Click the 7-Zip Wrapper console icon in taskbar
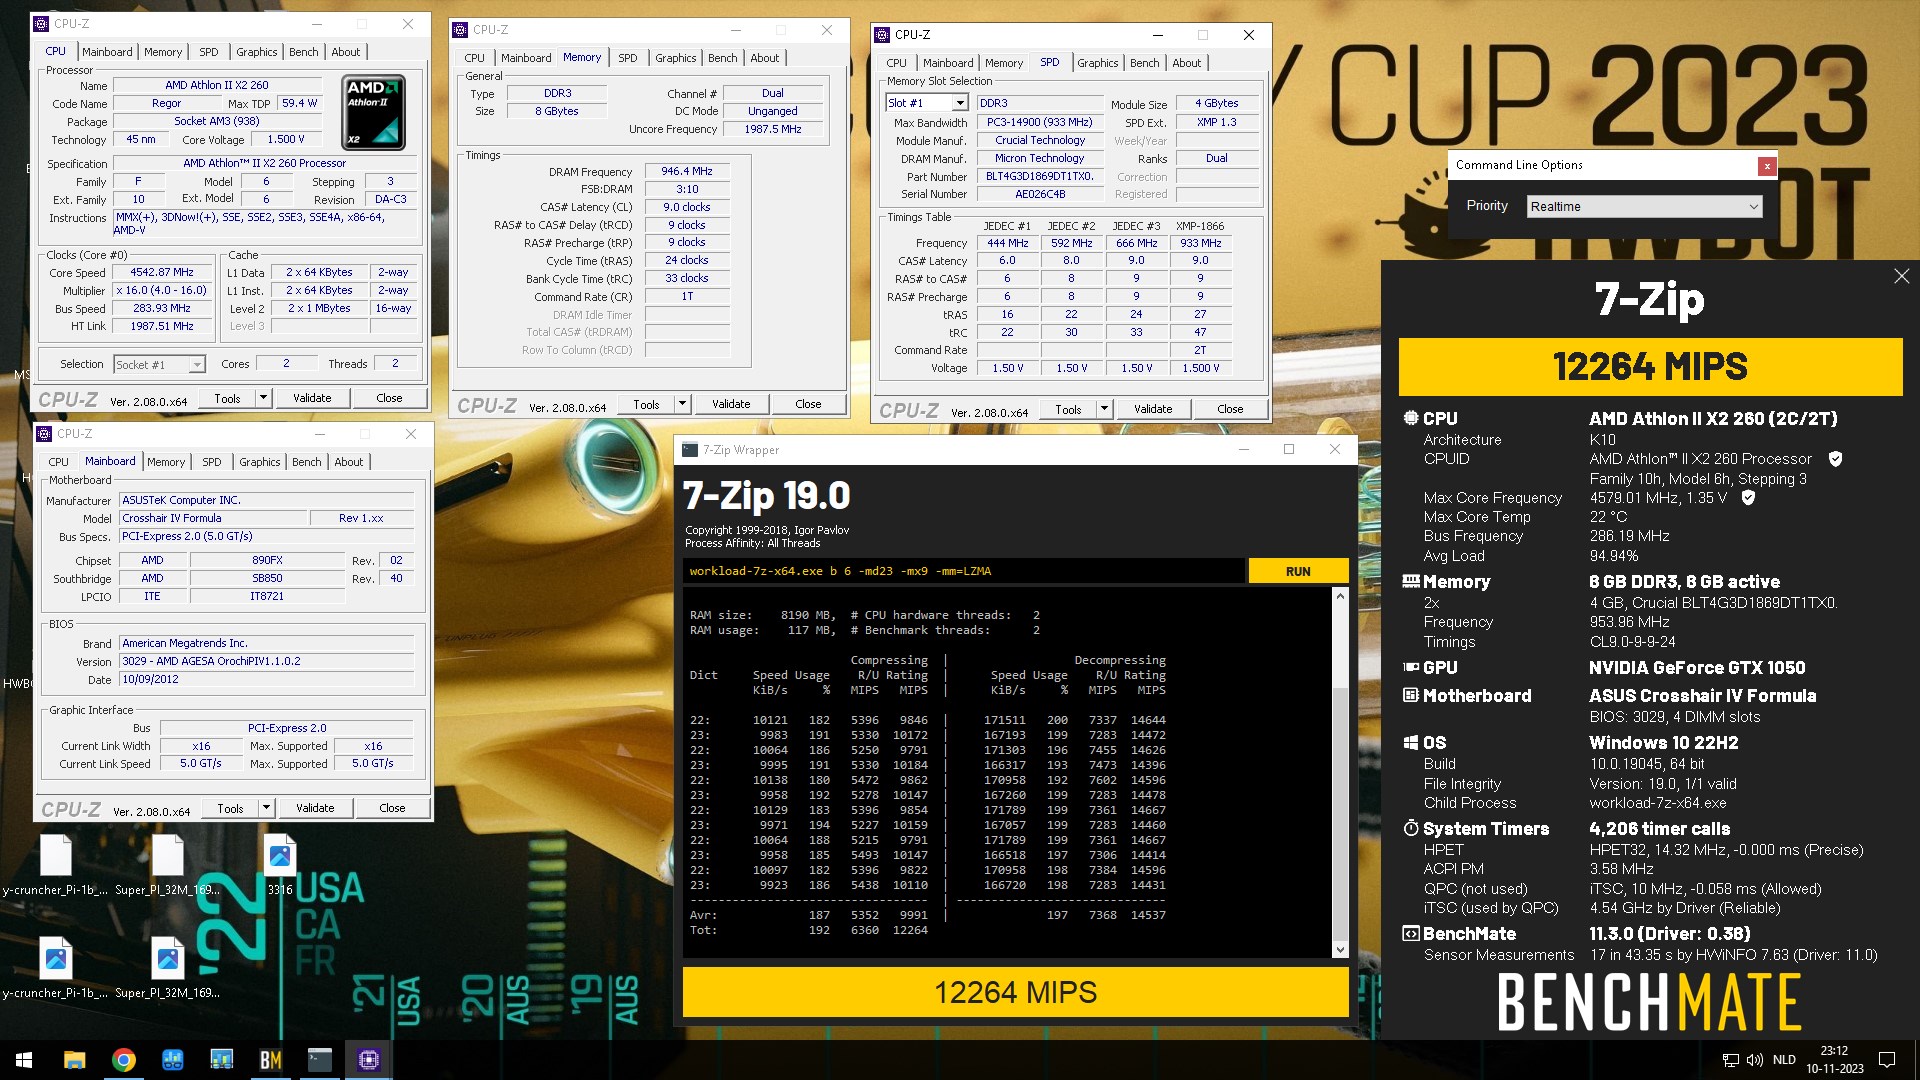Image resolution: width=1920 pixels, height=1080 pixels. point(319,1060)
